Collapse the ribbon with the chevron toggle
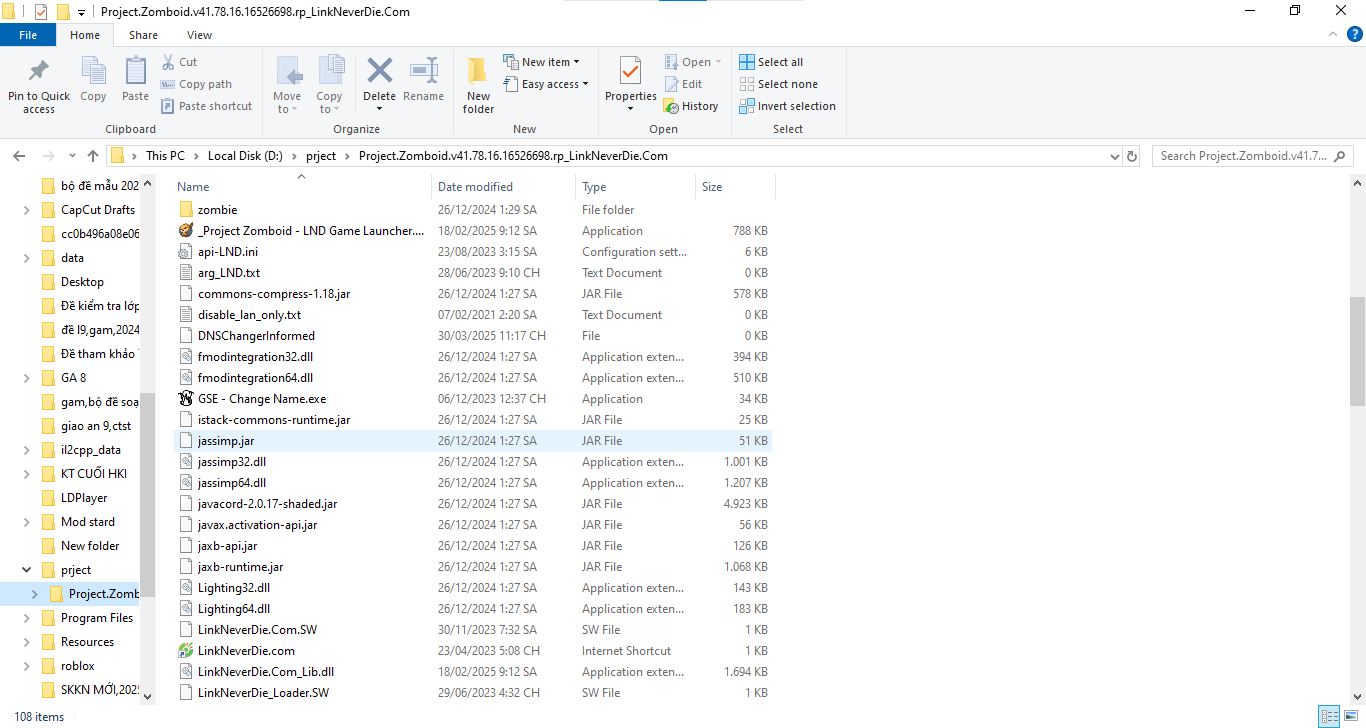1366x728 pixels. click(x=1332, y=33)
